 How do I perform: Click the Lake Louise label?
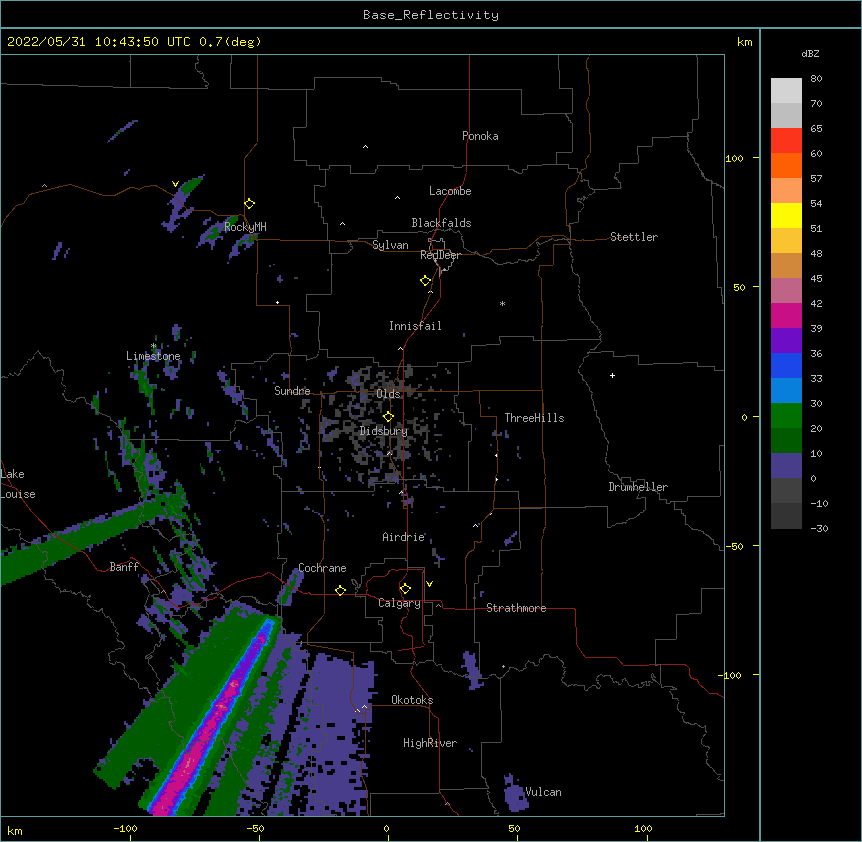(x=18, y=484)
